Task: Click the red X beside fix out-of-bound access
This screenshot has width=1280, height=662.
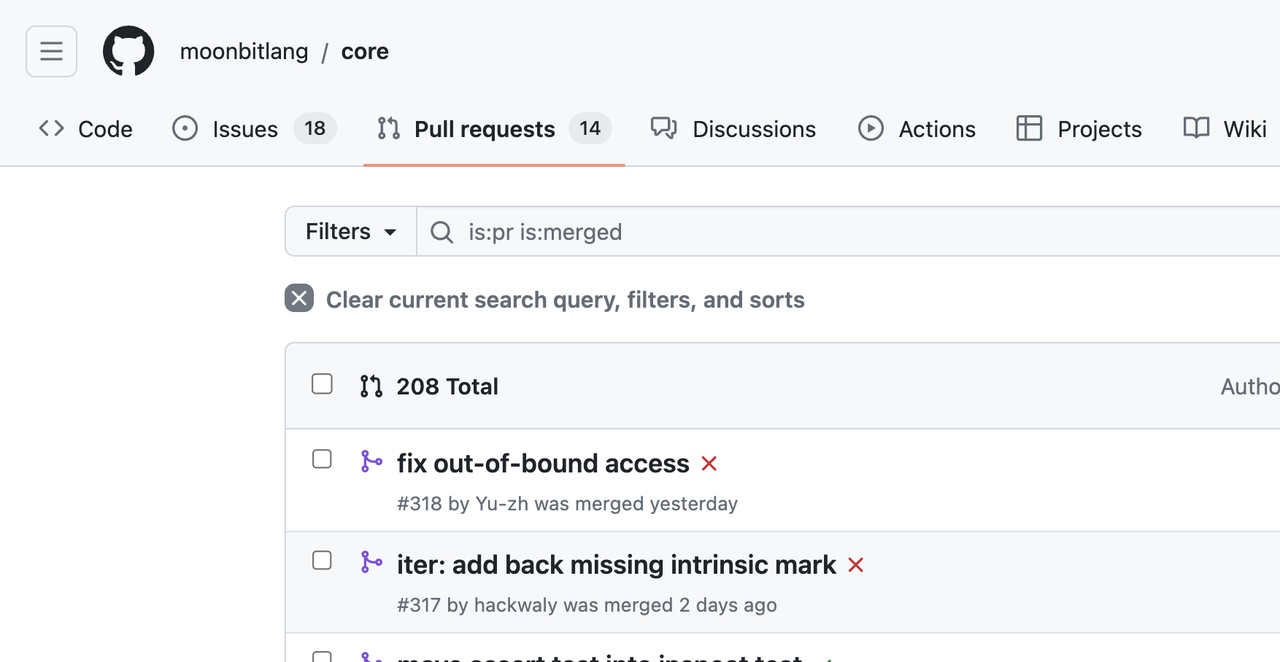Action: [x=709, y=464]
